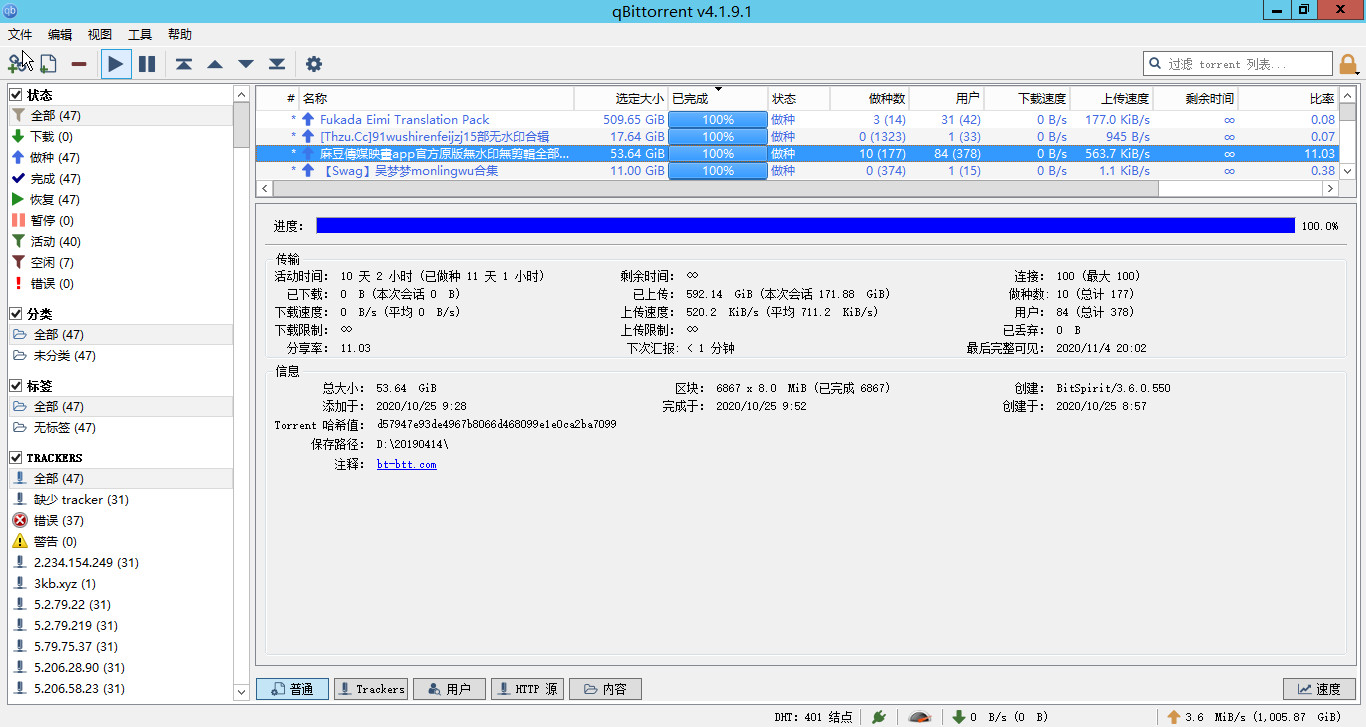Image resolution: width=1366 pixels, height=727 pixels.
Task: Toggle the 标签 section checkbox
Action: pos(16,386)
